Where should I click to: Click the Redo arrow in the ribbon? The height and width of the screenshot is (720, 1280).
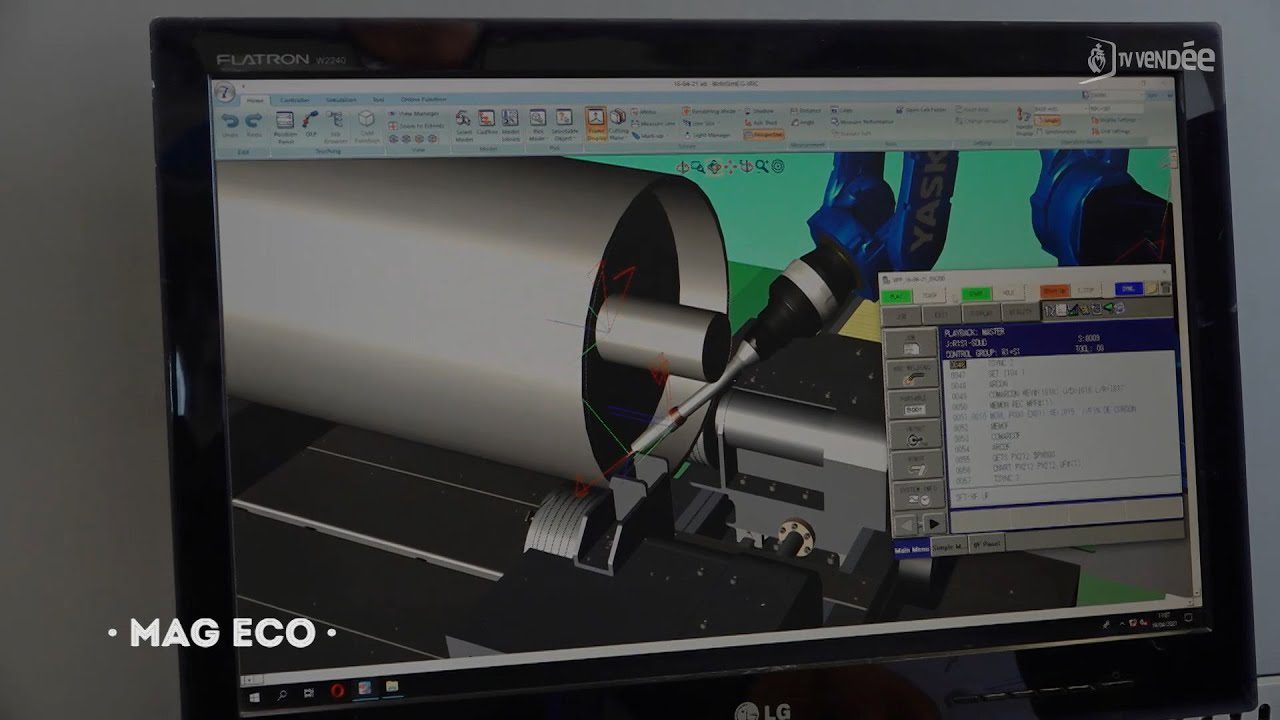(x=255, y=121)
